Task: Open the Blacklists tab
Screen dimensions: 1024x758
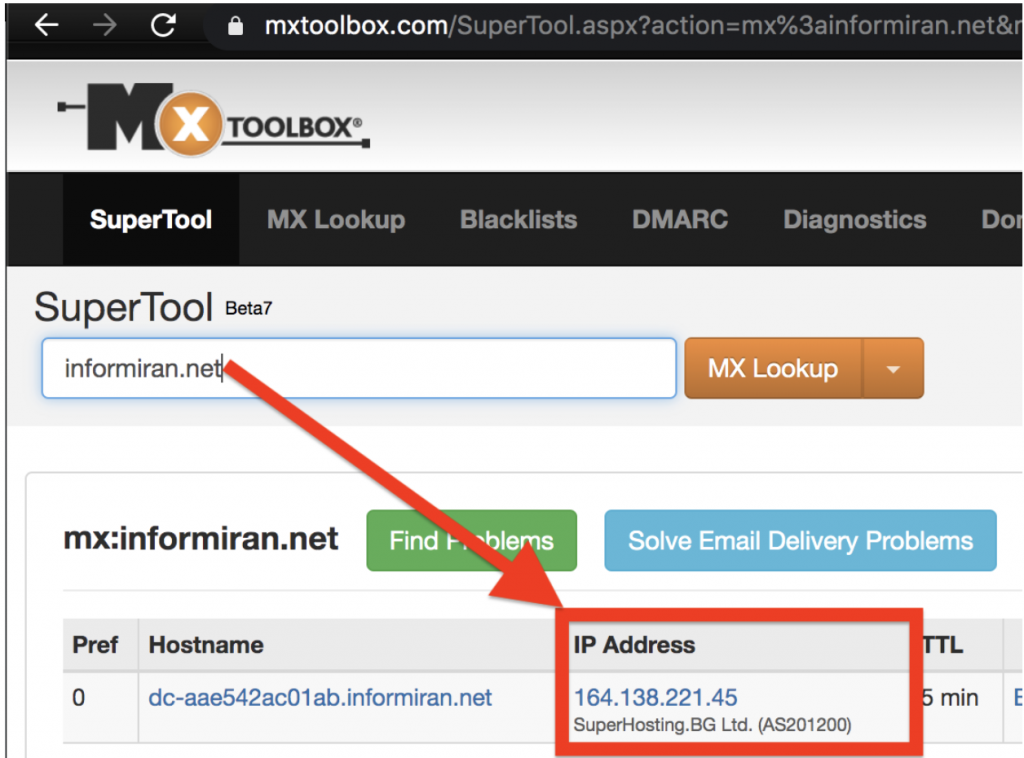Action: [518, 220]
